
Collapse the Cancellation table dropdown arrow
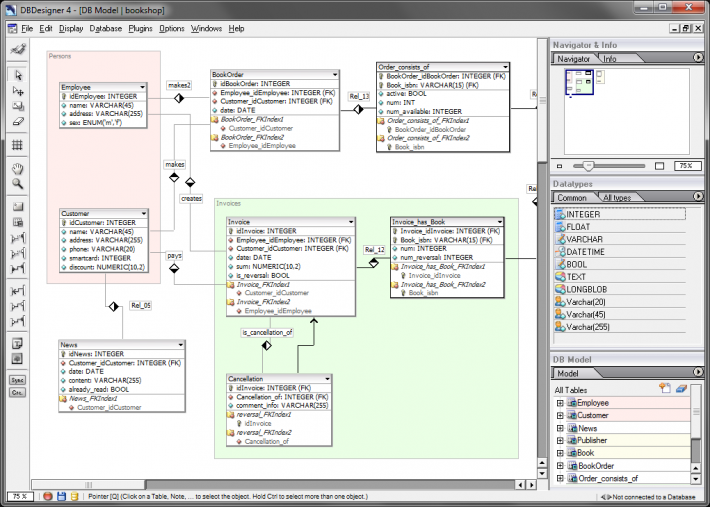(327, 378)
